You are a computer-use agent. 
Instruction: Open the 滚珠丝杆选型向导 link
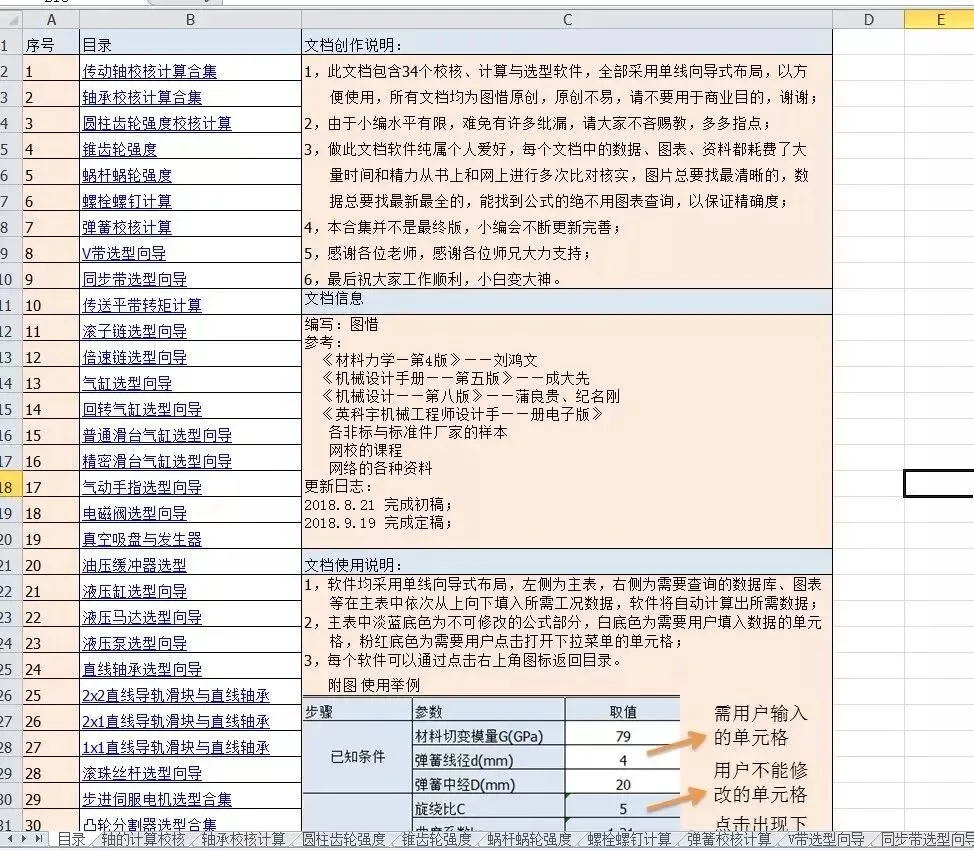[x=142, y=774]
